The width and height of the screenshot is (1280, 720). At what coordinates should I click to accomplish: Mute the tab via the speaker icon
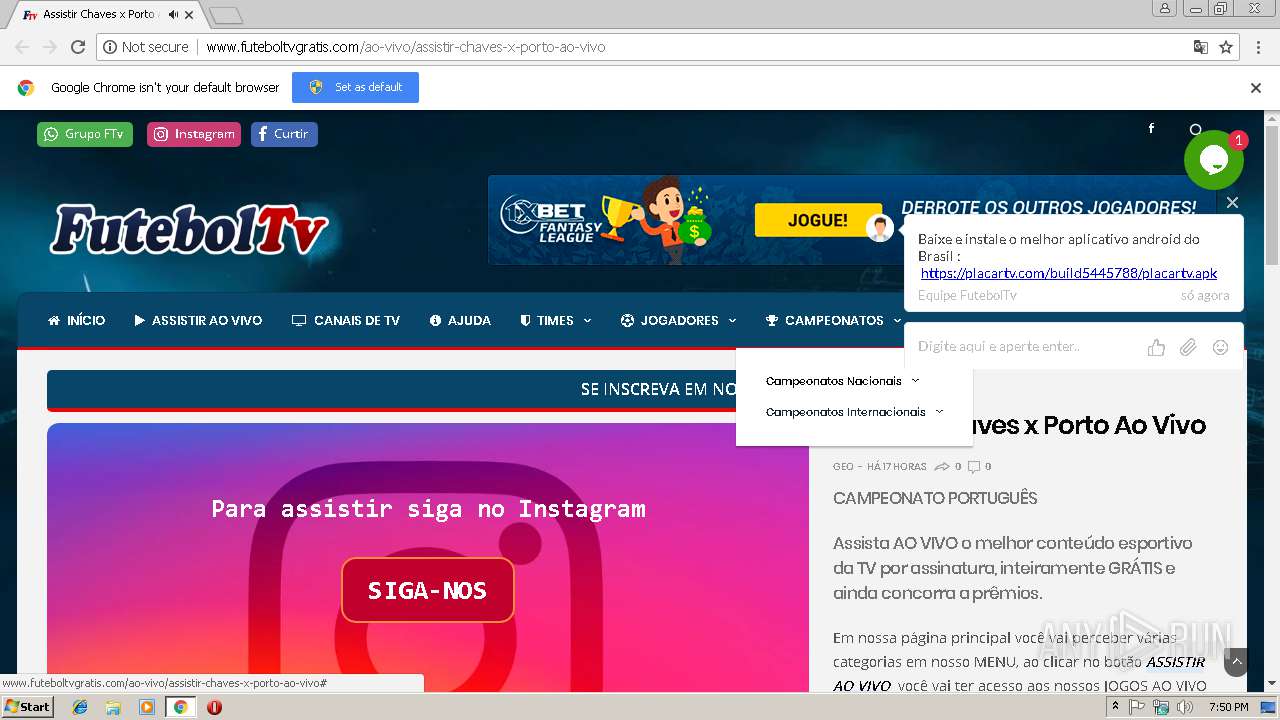click(174, 14)
